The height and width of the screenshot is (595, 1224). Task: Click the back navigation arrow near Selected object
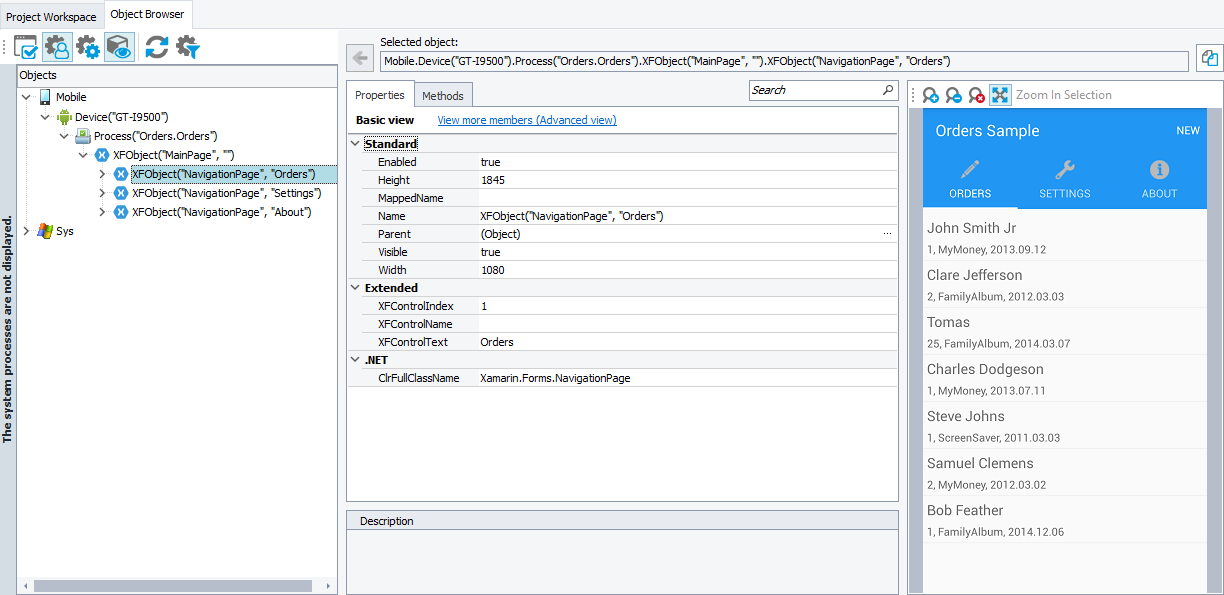coord(359,56)
